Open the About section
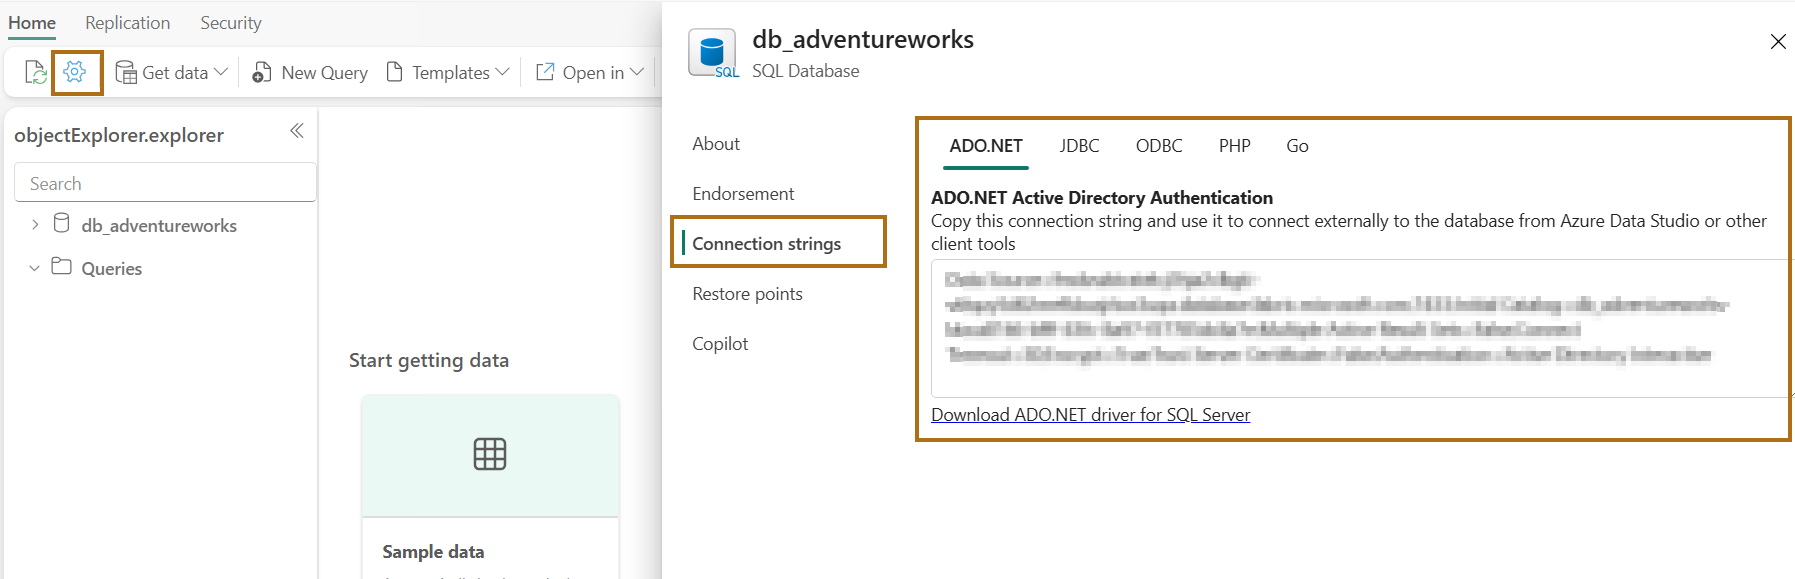 (x=716, y=144)
